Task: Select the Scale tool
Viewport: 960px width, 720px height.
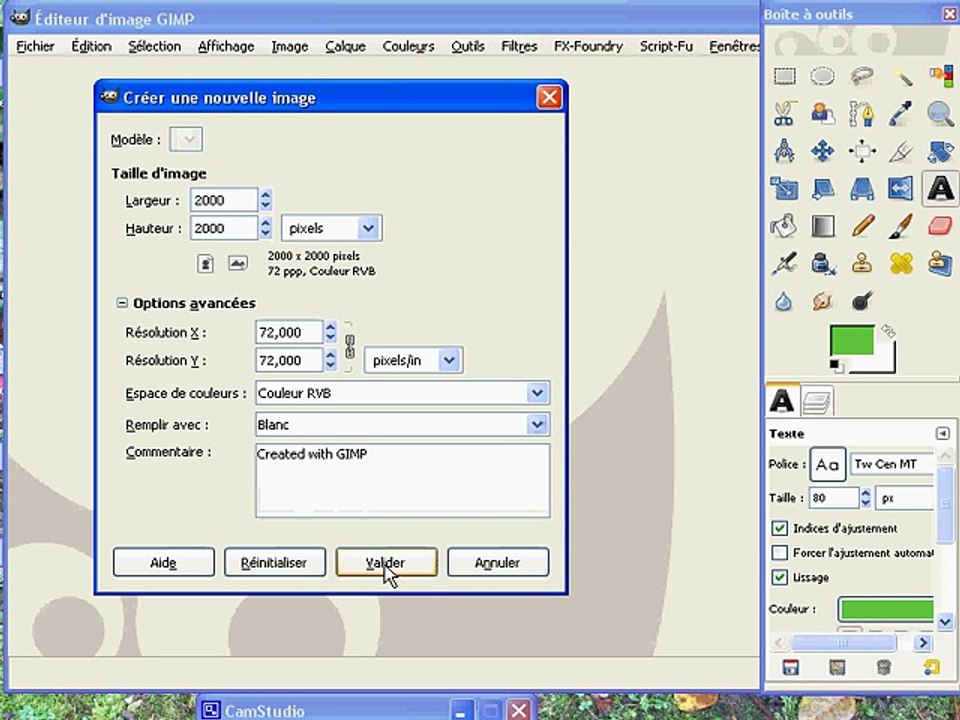Action: pyautogui.click(x=784, y=189)
